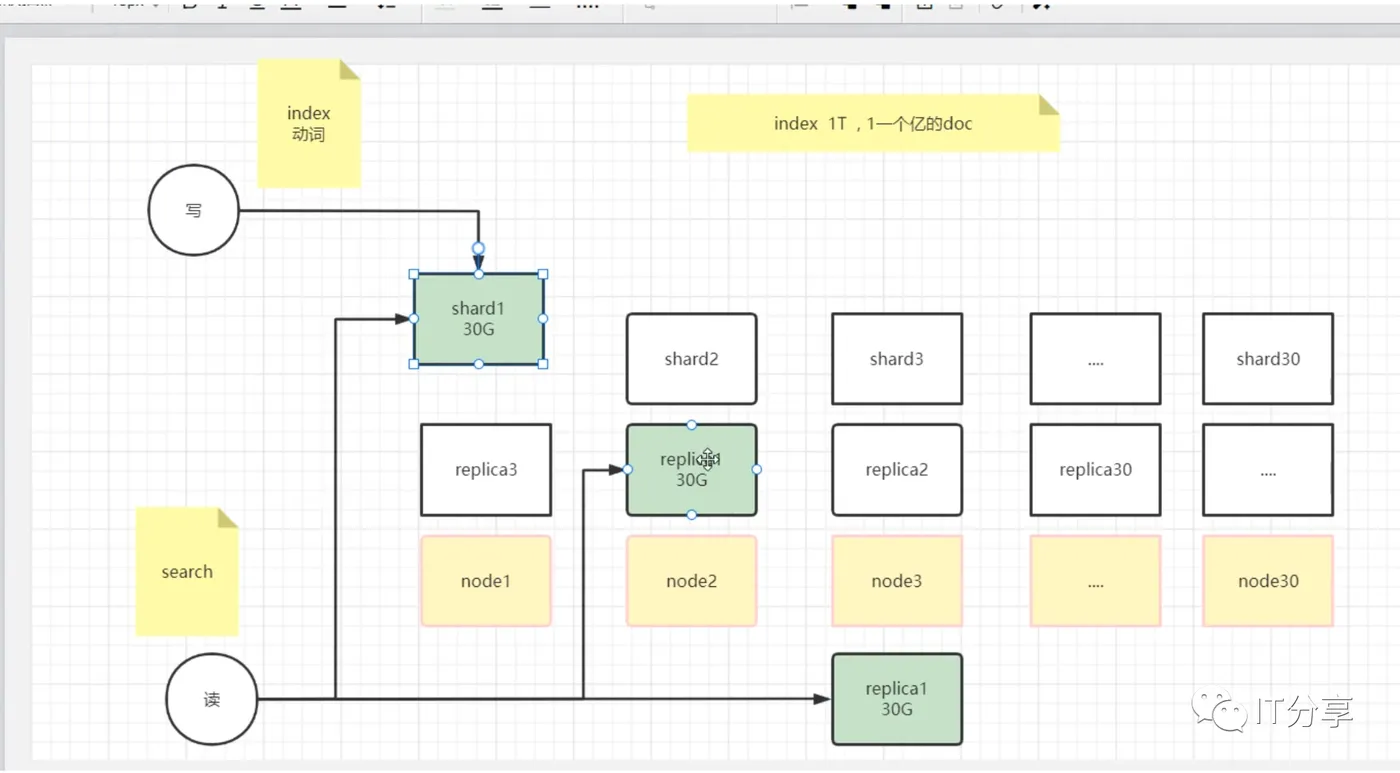
Task: Click the bottom-middle handle of shard1
Action: tap(479, 364)
